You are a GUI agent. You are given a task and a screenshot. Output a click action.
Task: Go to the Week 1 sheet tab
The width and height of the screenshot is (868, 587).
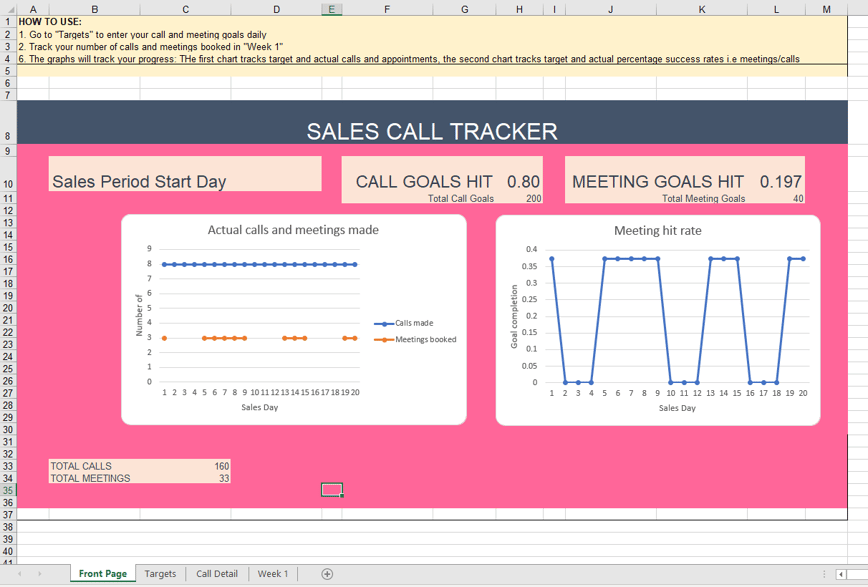[272, 574]
